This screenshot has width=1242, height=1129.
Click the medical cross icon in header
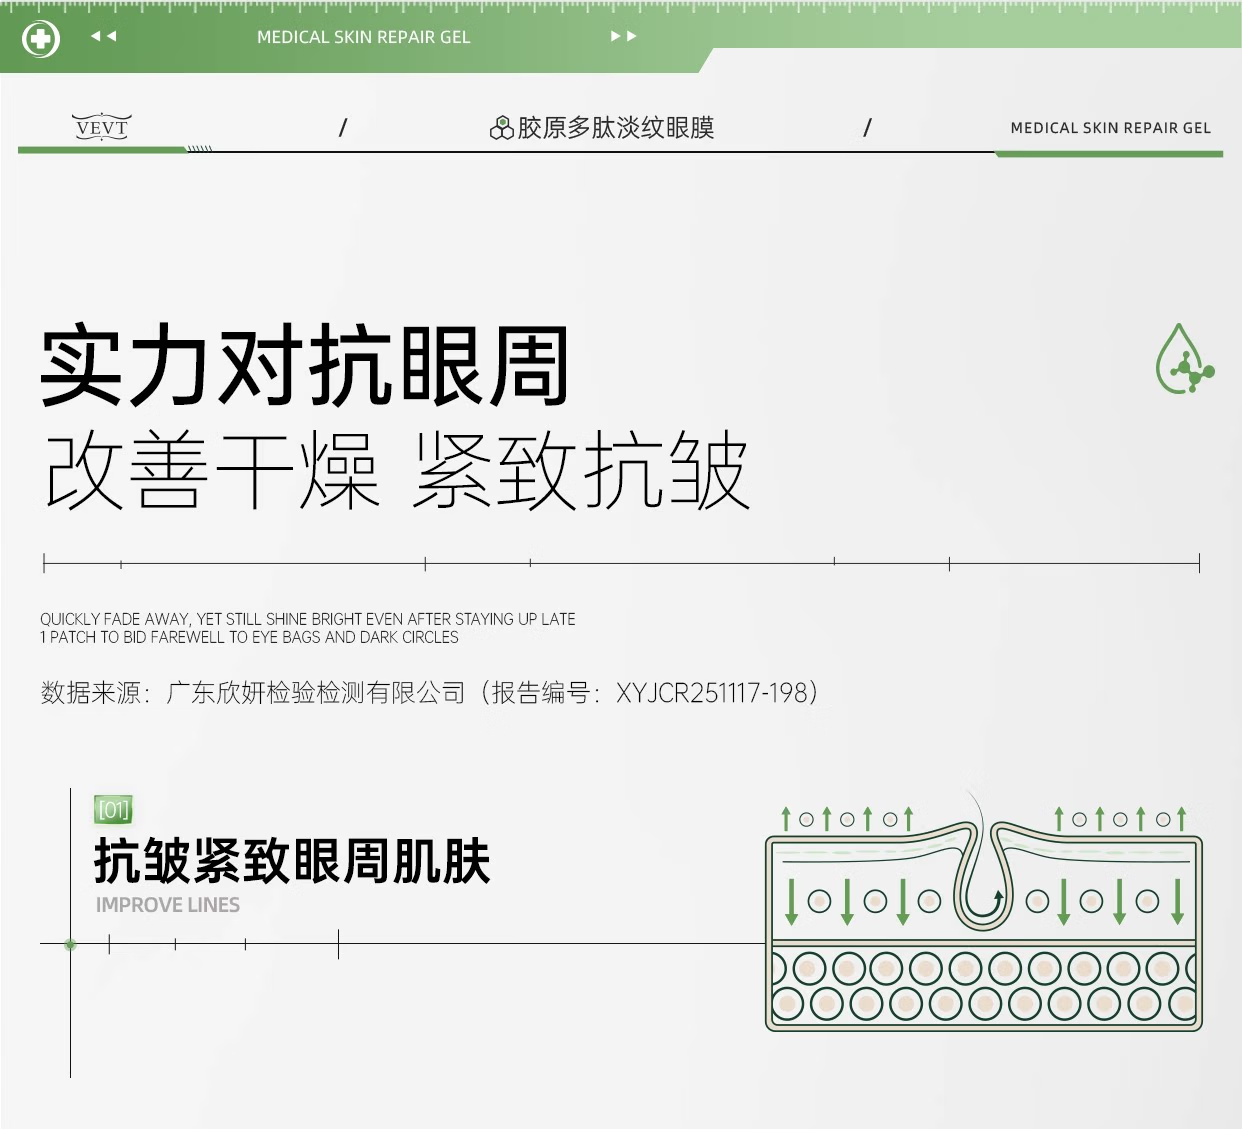pyautogui.click(x=41, y=39)
